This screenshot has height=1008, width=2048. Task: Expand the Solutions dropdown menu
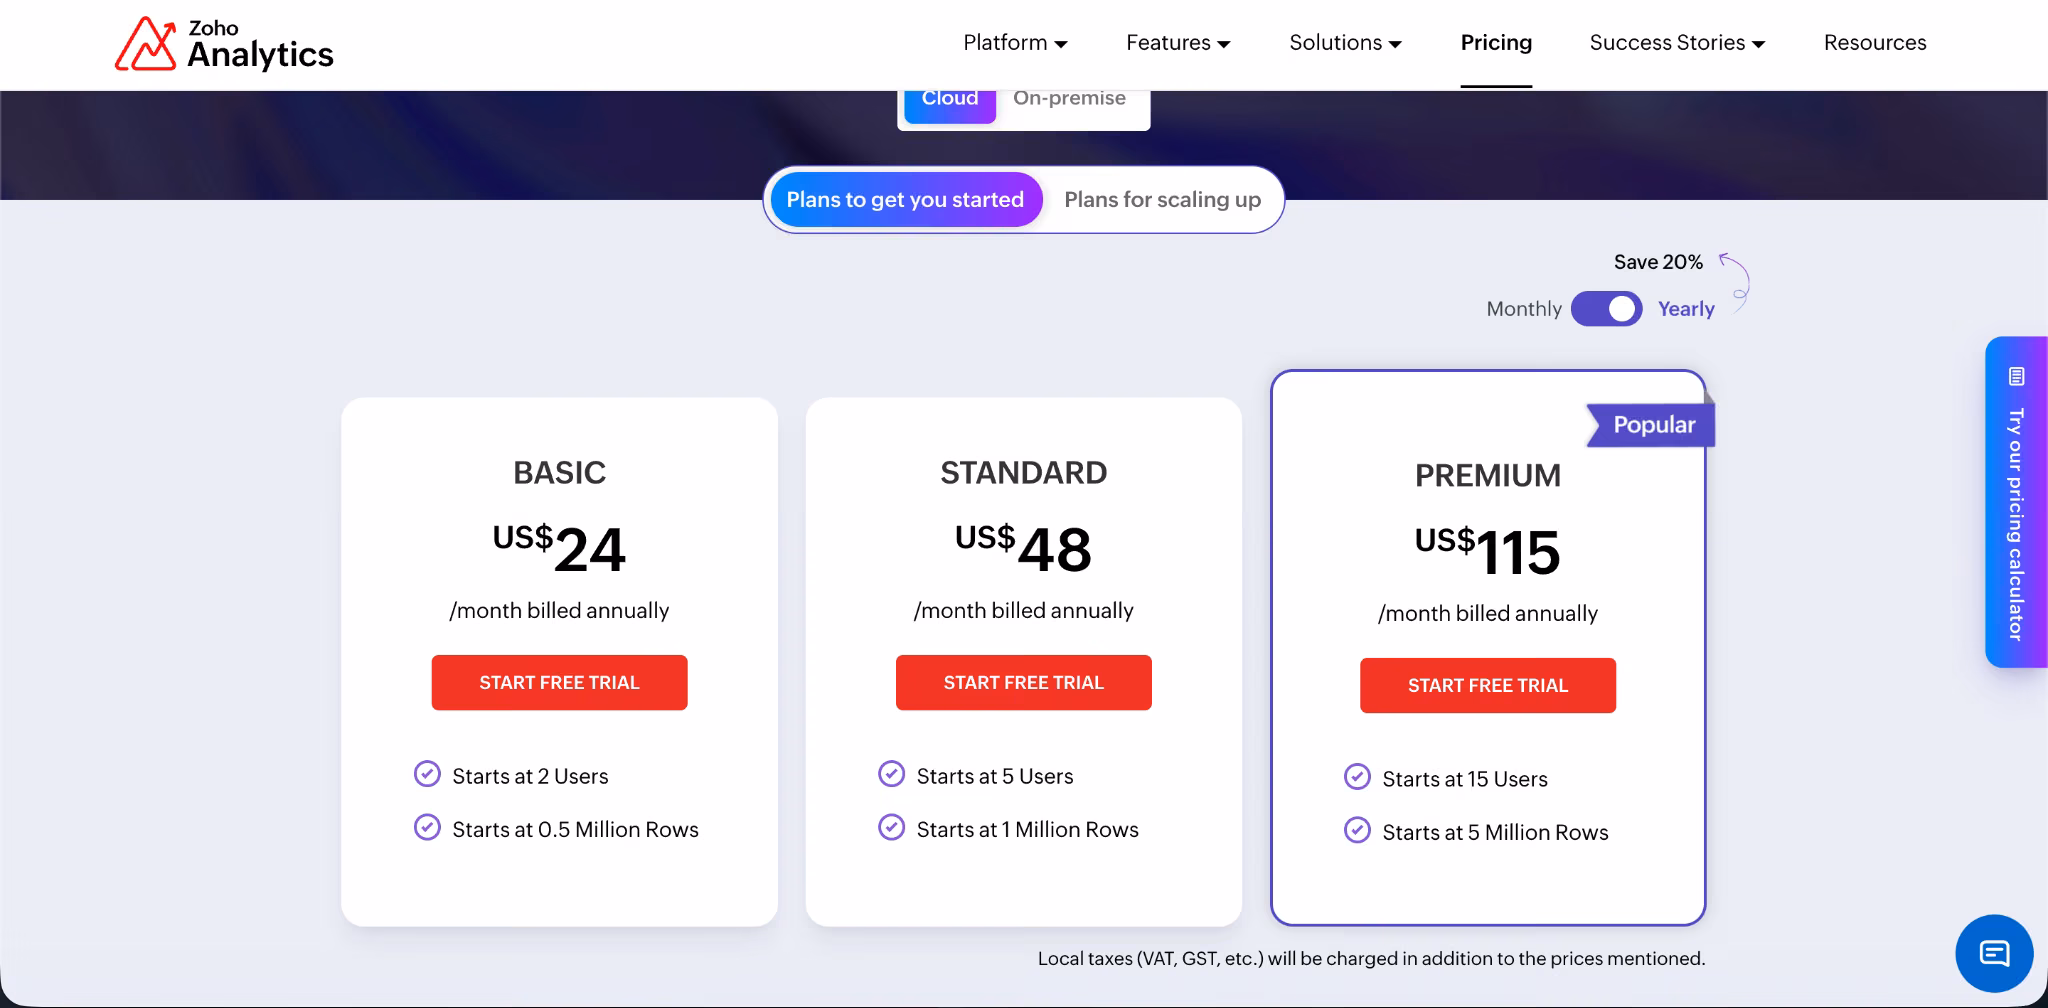click(x=1345, y=43)
